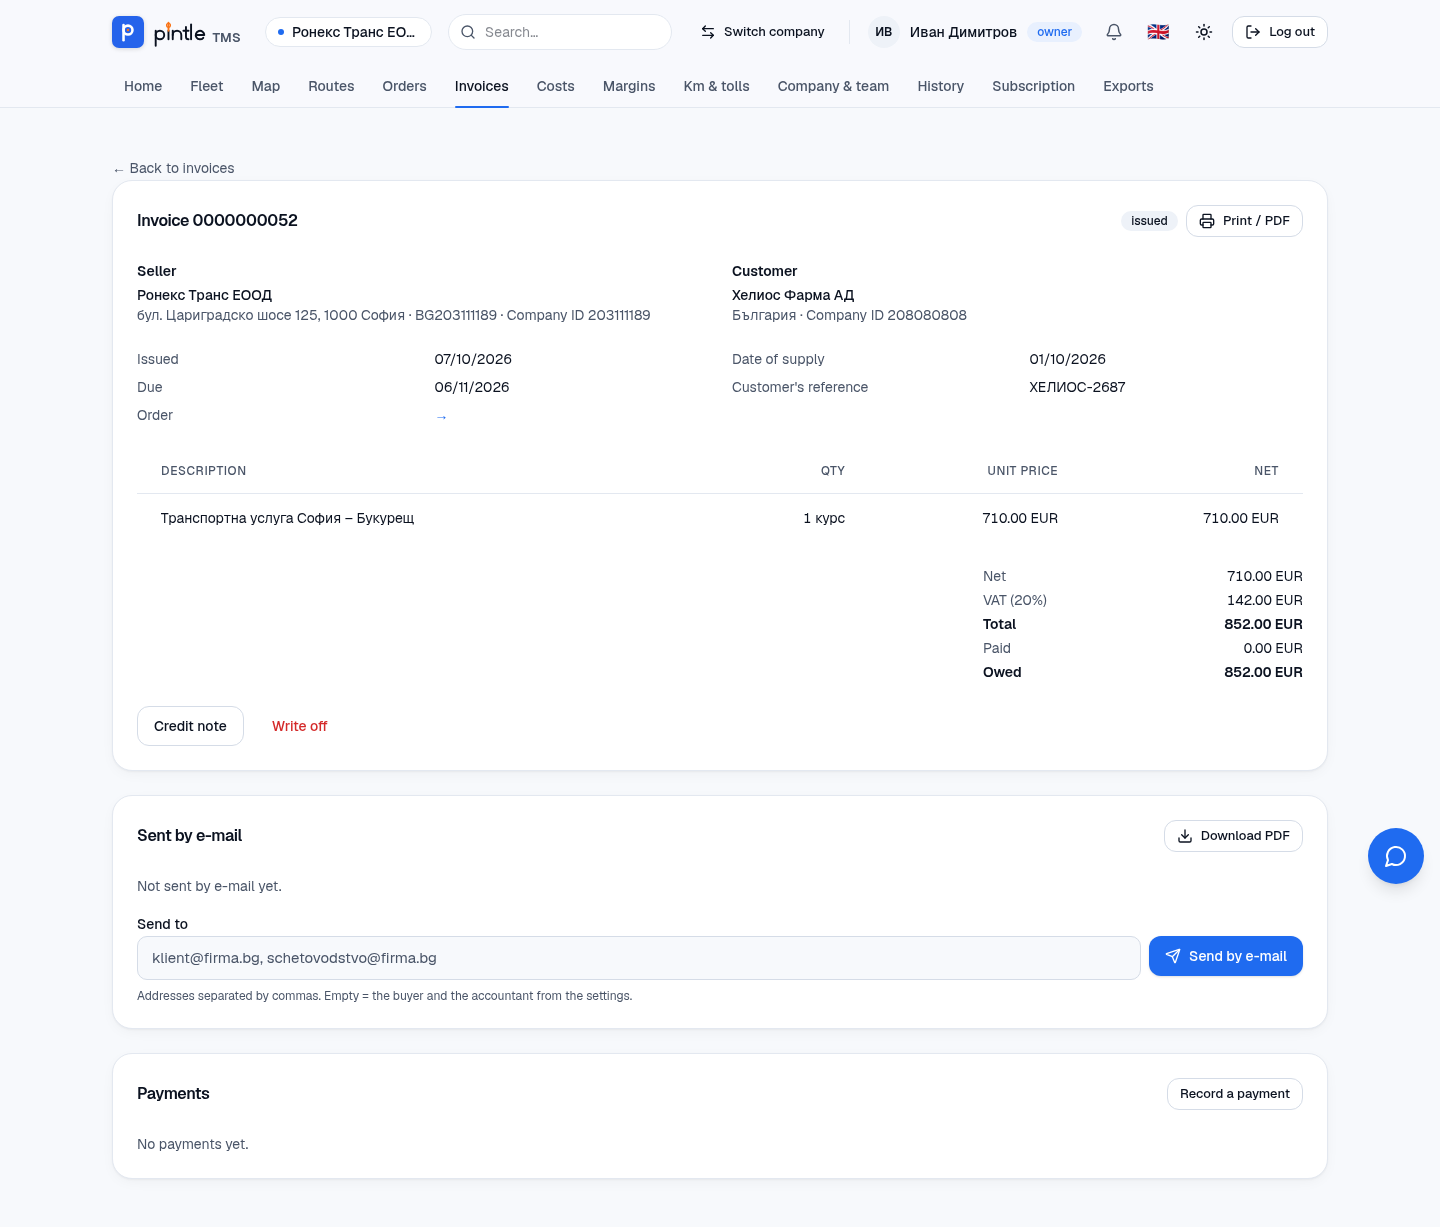Open the Fleet tab
Viewport: 1440px width, 1227px height.
(207, 86)
